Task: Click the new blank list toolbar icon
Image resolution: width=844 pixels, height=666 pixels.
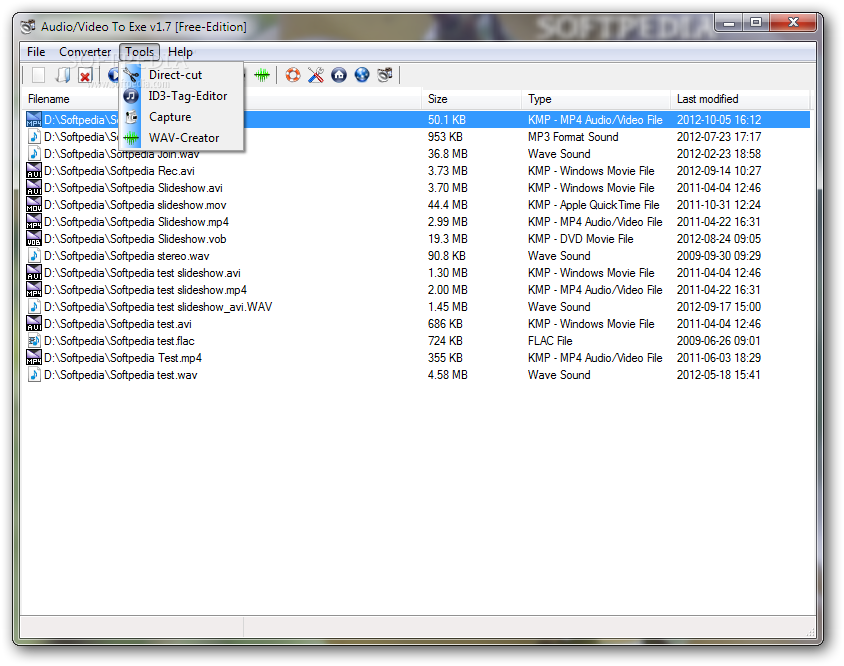Action: point(38,75)
